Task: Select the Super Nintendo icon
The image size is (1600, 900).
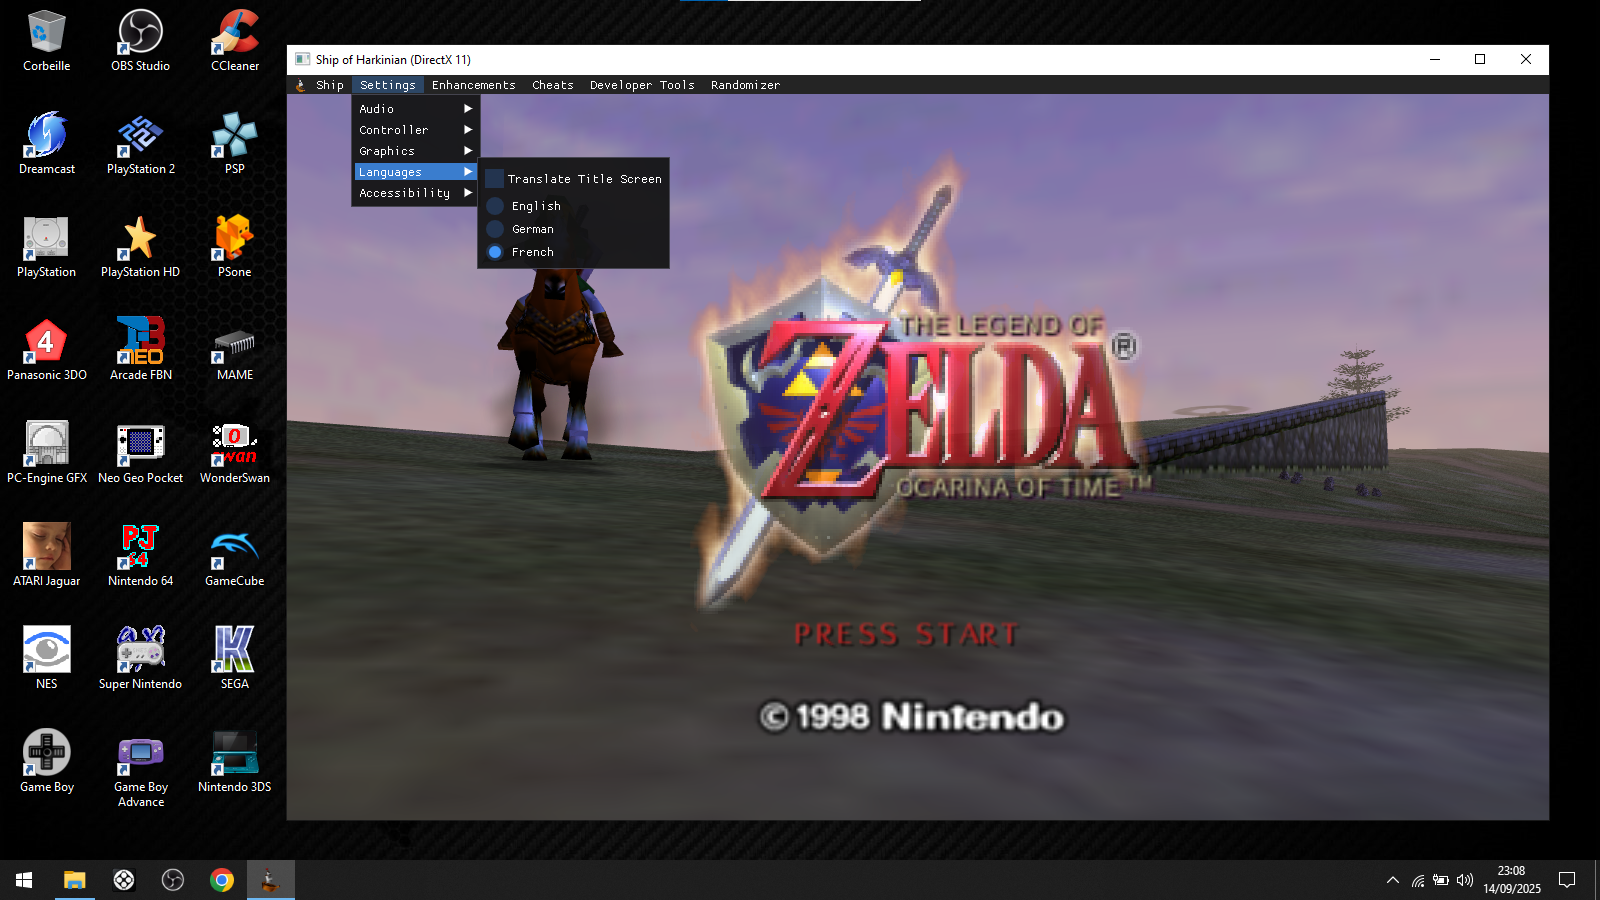Action: coord(140,659)
